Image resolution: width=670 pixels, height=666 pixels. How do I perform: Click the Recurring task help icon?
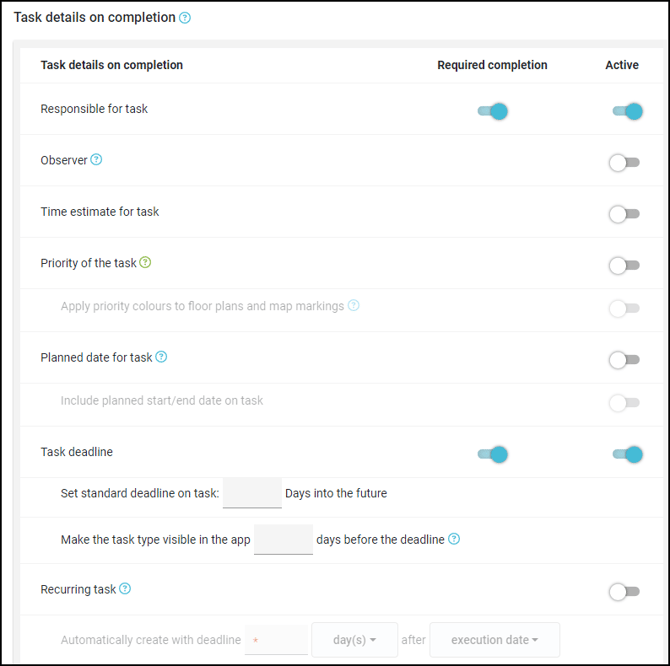pos(125,589)
